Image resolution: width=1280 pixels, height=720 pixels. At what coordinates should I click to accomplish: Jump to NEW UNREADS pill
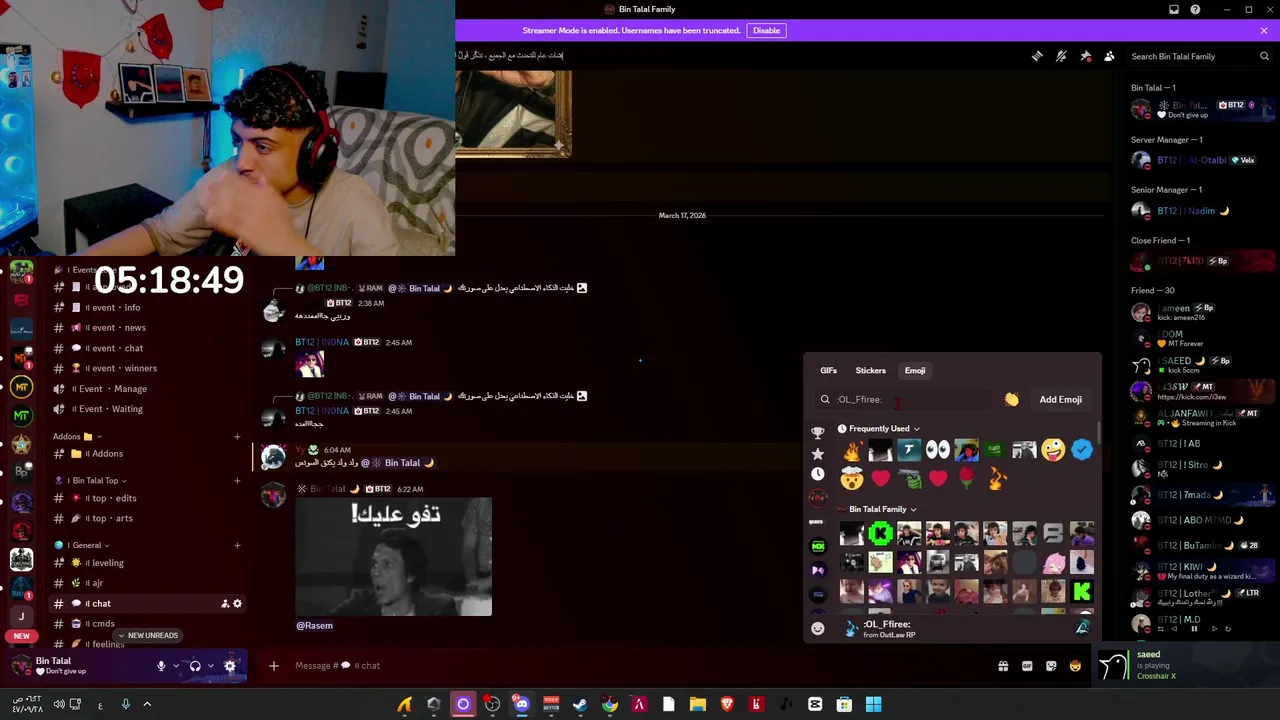(148, 636)
